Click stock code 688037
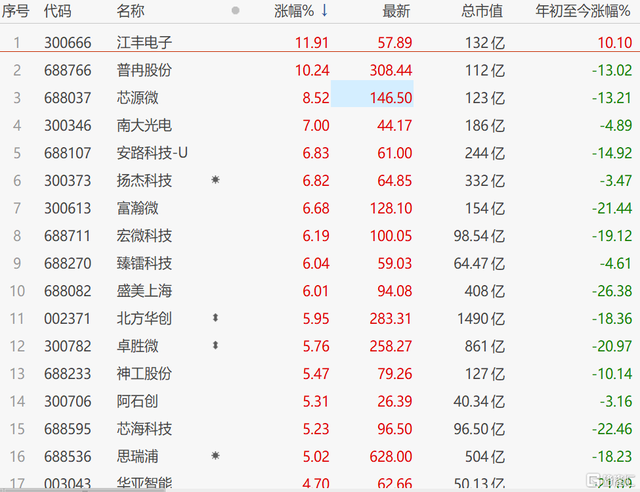This screenshot has height=492, width=640. click(68, 98)
